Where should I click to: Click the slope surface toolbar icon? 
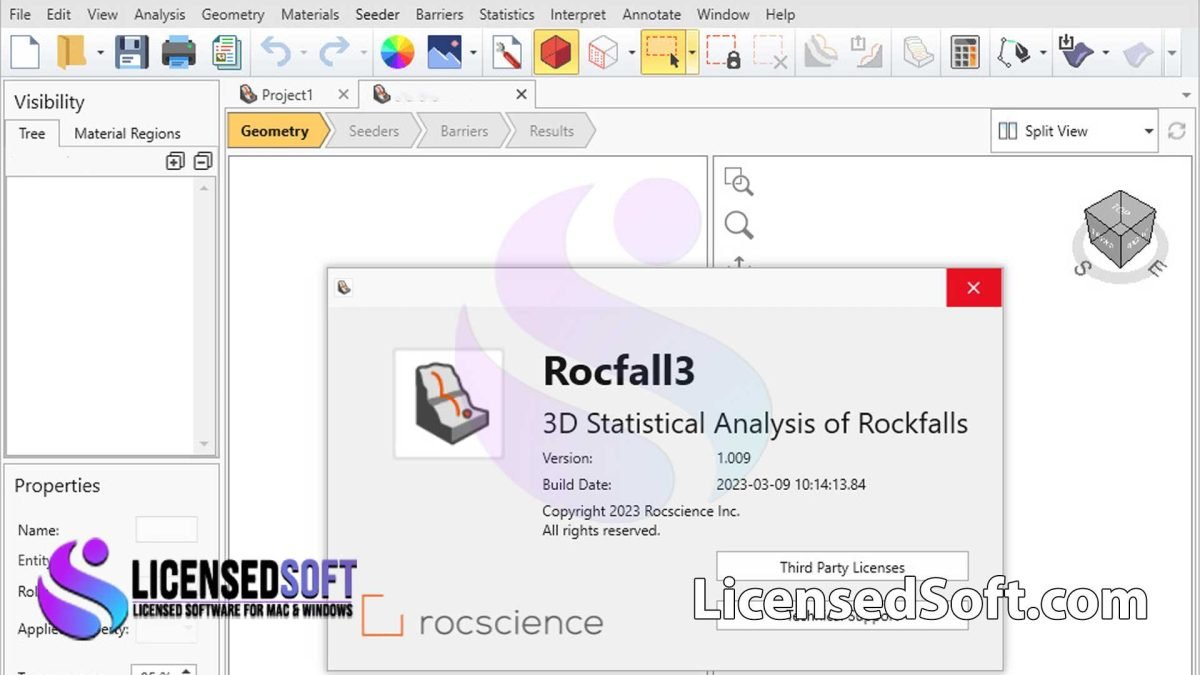821,52
